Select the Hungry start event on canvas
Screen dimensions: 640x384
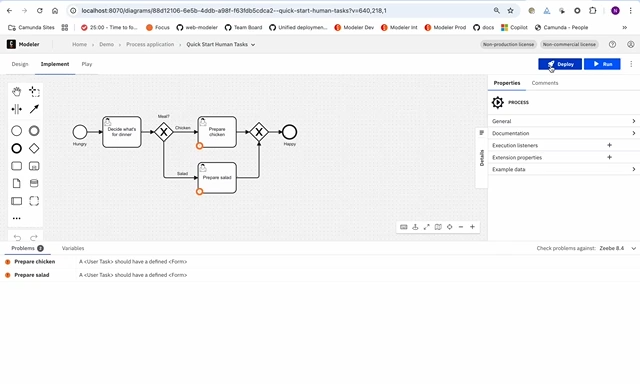point(80,132)
